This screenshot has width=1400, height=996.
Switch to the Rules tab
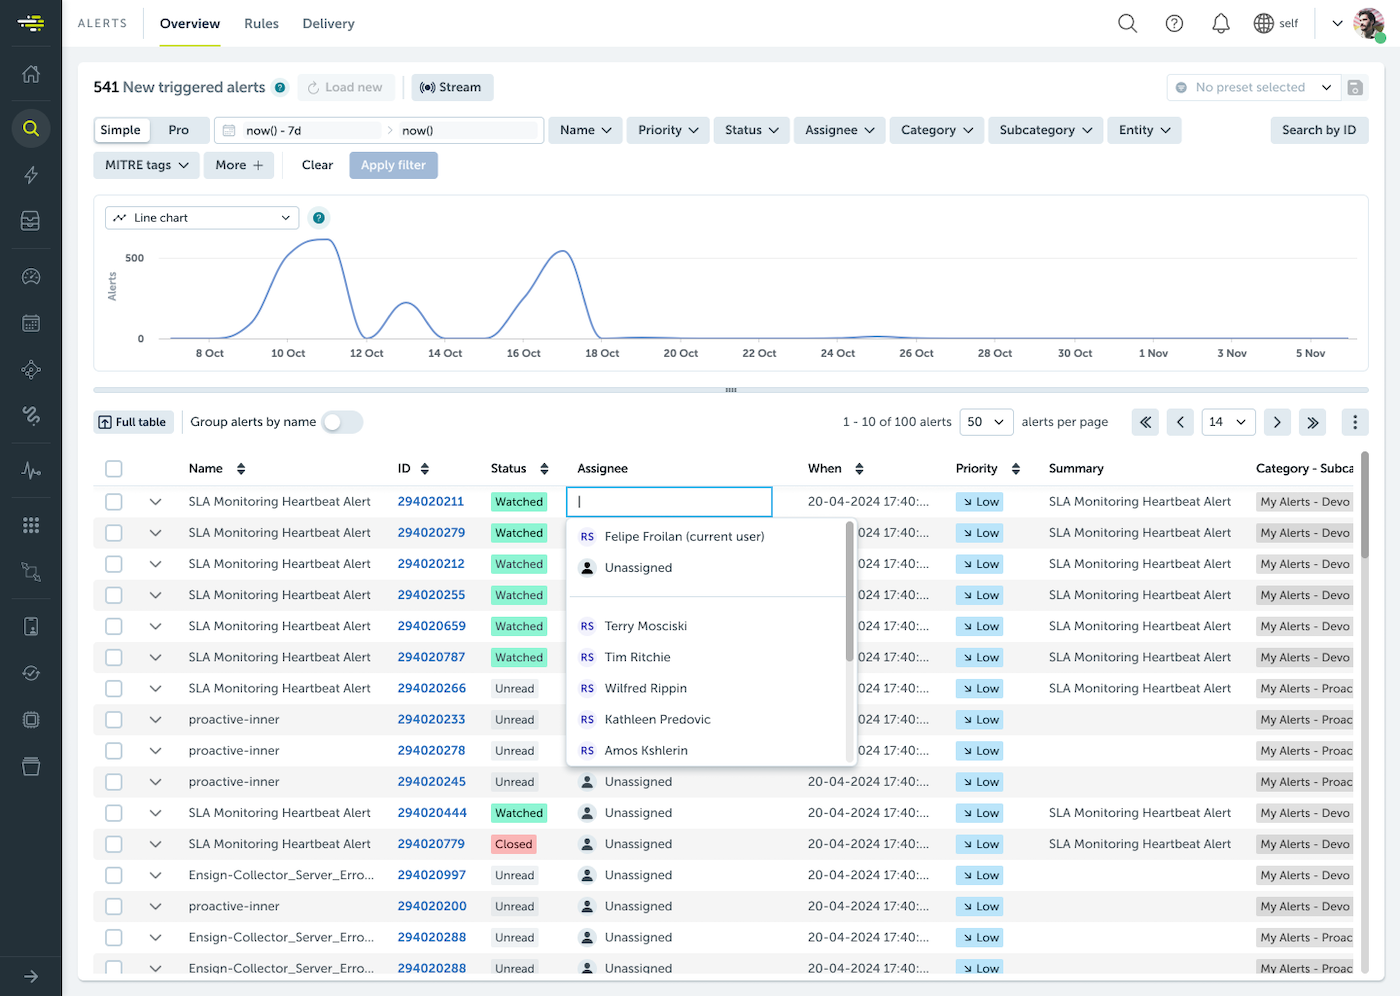261,24
